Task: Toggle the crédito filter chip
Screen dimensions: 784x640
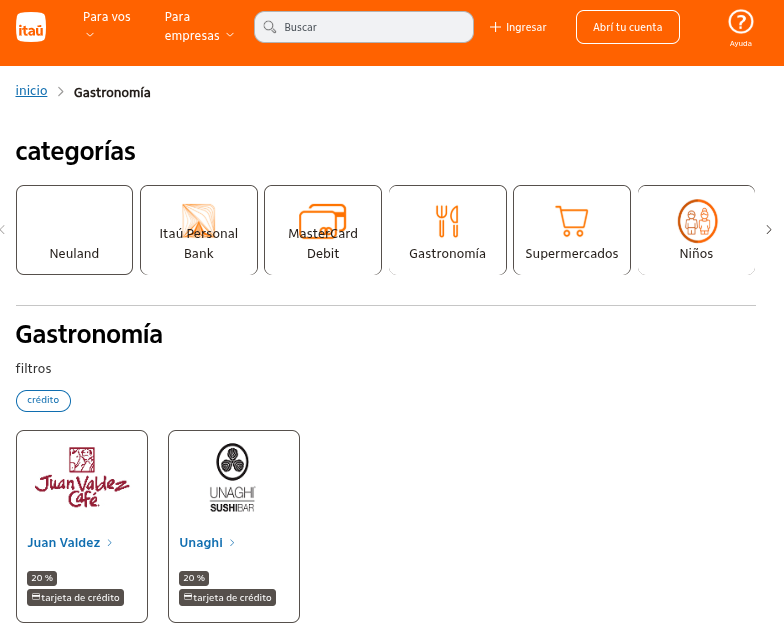Action: pos(43,400)
